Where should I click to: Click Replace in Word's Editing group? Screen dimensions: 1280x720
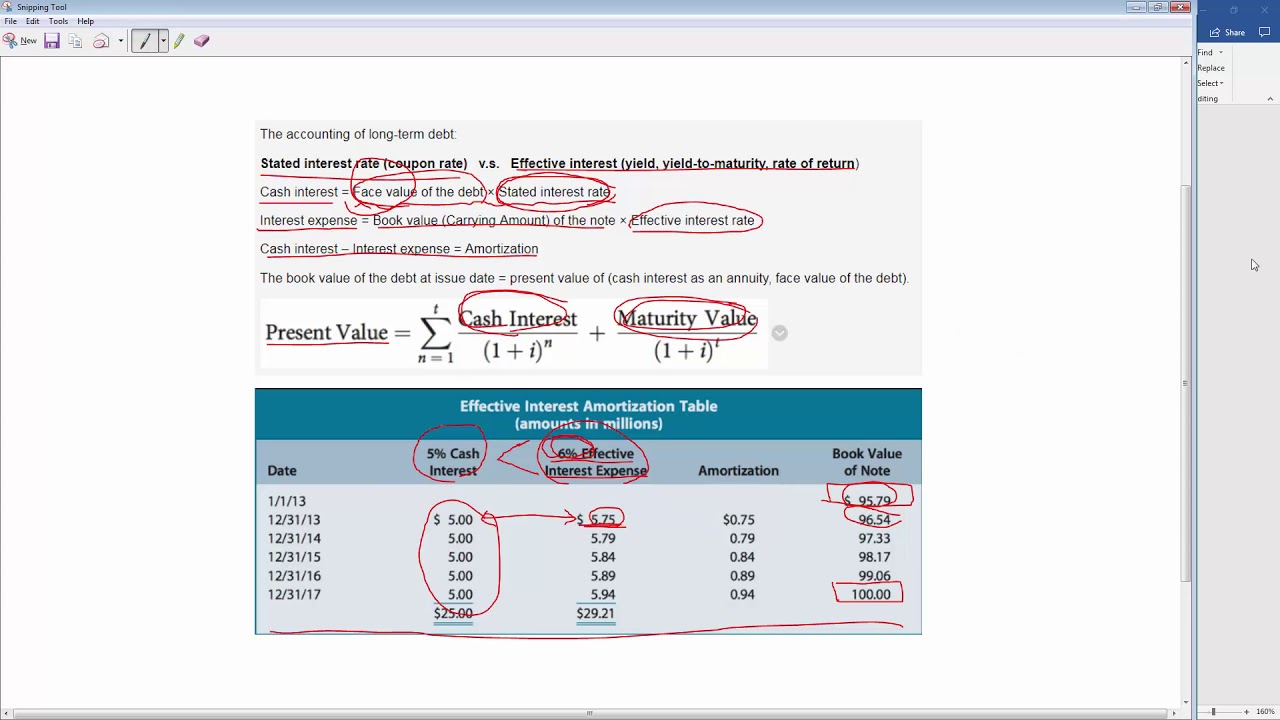pos(1211,68)
